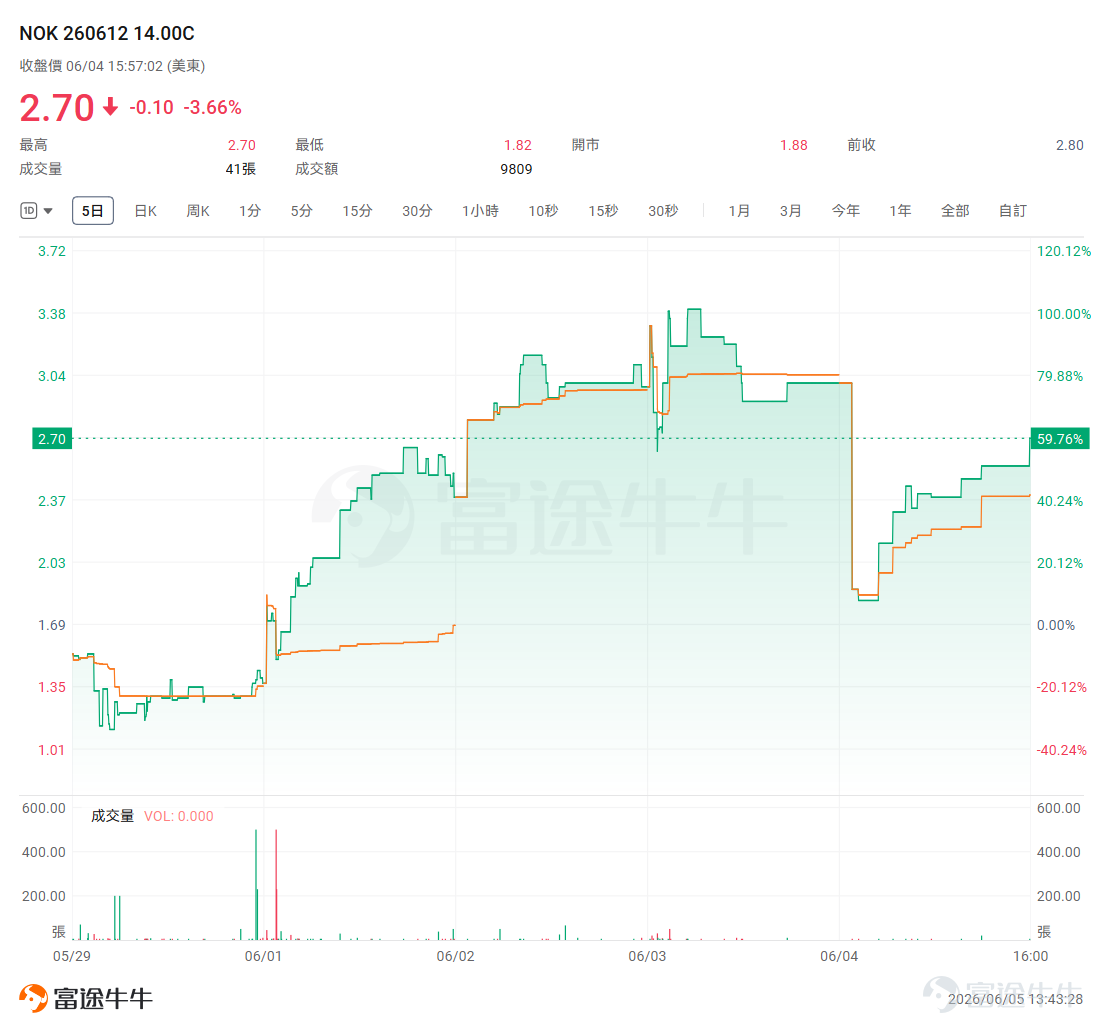Click the VOL: 0.000 indicator label

pos(179,816)
